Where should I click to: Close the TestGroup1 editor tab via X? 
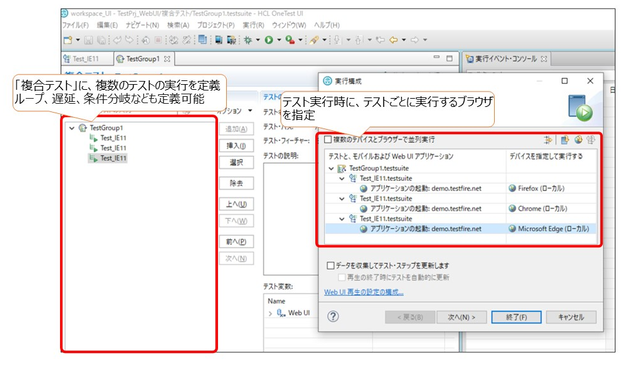click(x=167, y=59)
